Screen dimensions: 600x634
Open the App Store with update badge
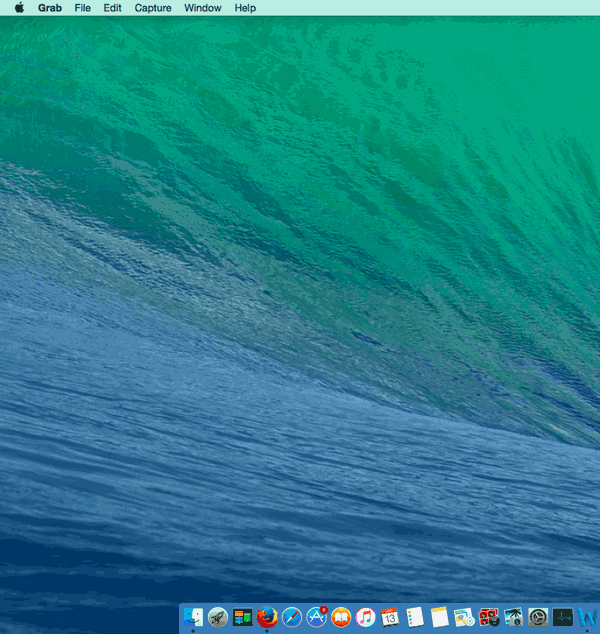point(317,617)
